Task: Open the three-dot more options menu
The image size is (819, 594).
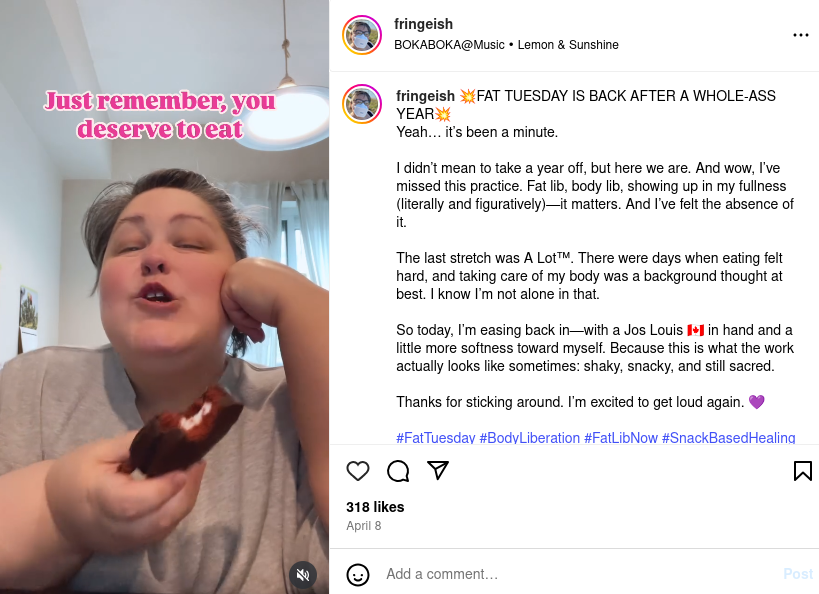Action: click(x=800, y=35)
